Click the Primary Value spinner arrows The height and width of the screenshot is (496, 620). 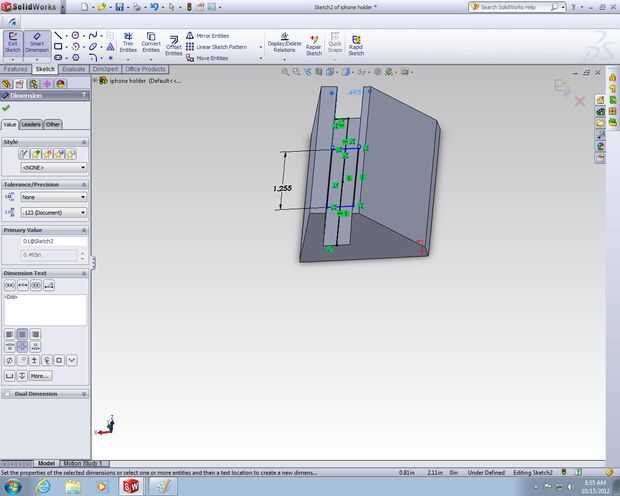coord(82,255)
